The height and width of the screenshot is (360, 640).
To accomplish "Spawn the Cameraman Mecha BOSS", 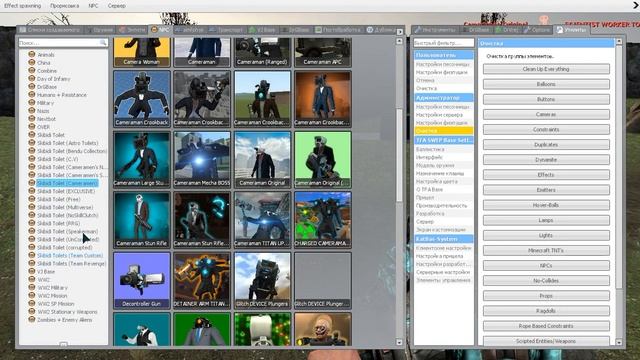I will tap(202, 159).
